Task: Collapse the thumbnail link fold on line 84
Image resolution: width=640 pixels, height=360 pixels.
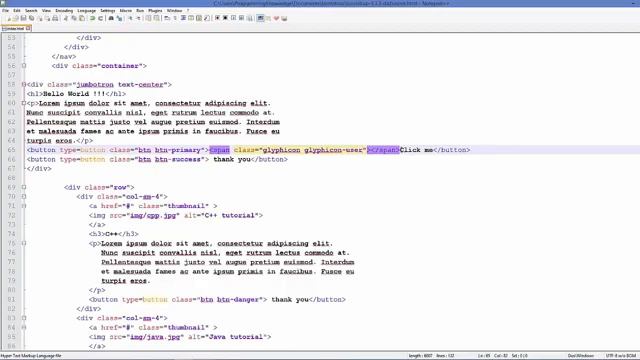Action: [x=24, y=327]
